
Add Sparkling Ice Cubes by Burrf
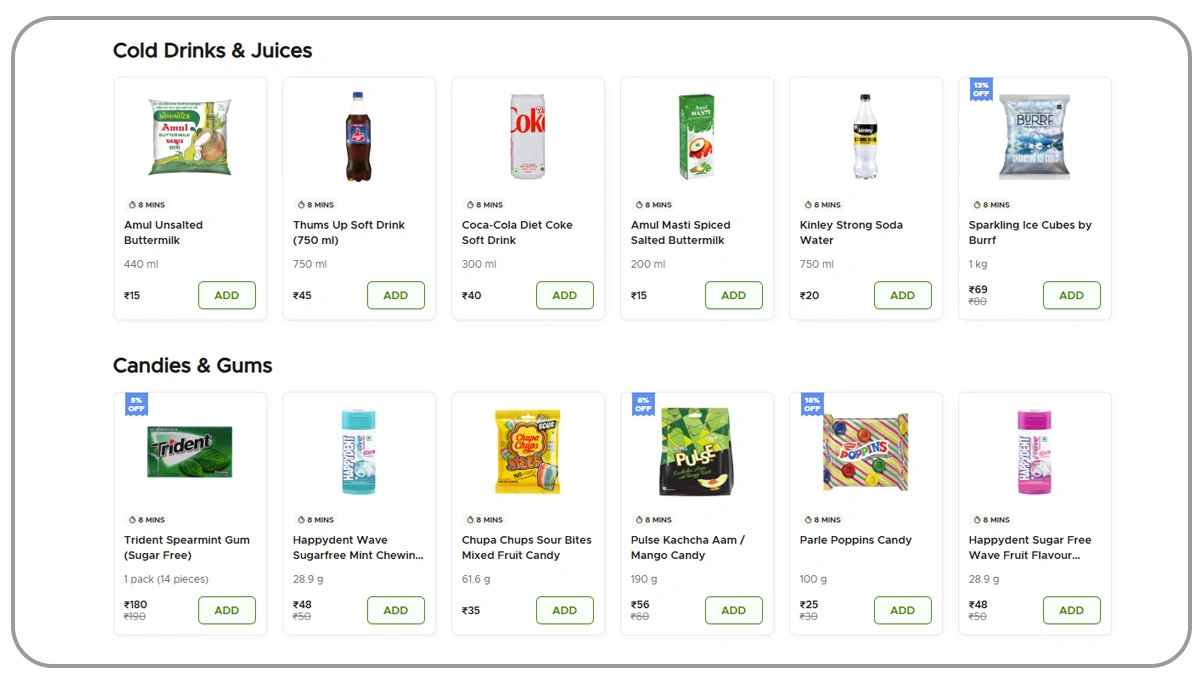[x=1072, y=295]
